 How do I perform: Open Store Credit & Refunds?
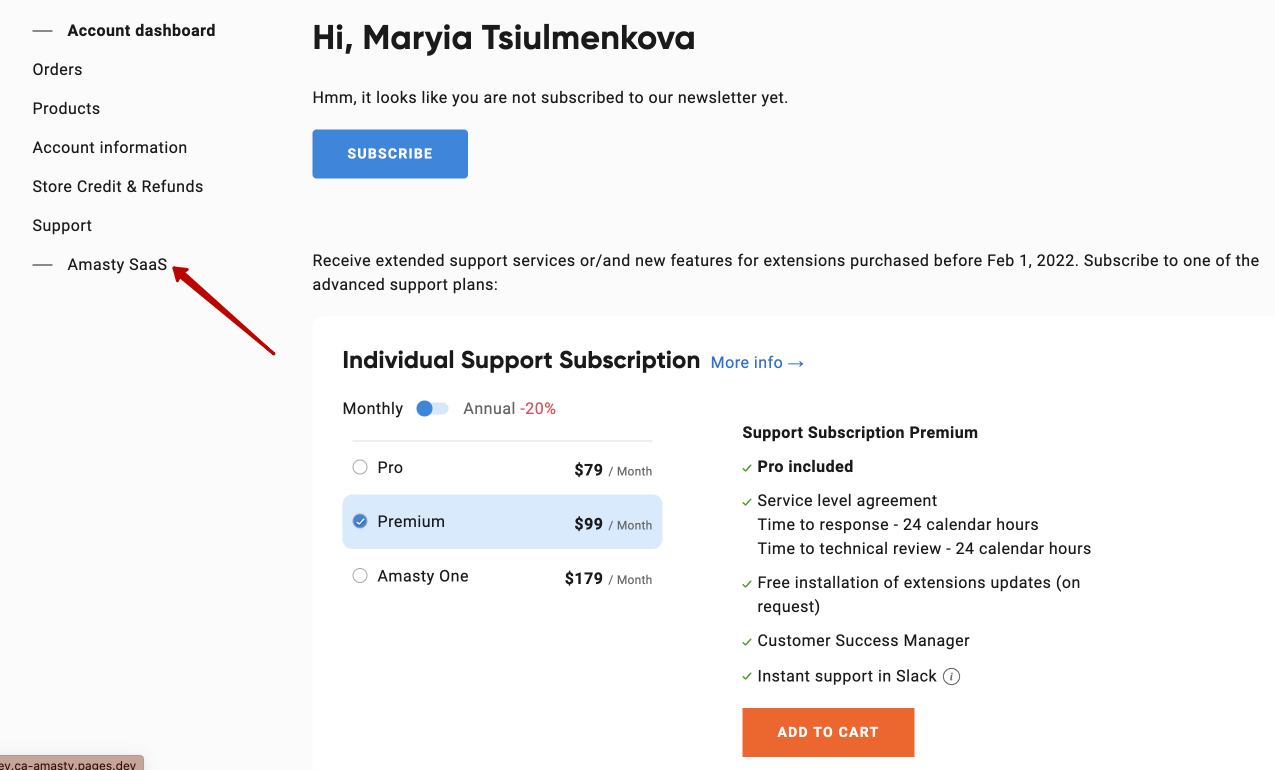118,187
